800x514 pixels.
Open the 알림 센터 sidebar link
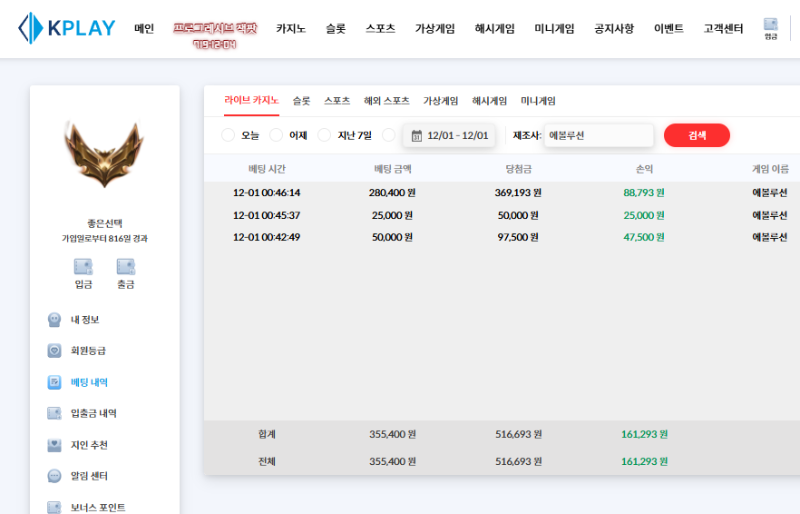coord(89,476)
